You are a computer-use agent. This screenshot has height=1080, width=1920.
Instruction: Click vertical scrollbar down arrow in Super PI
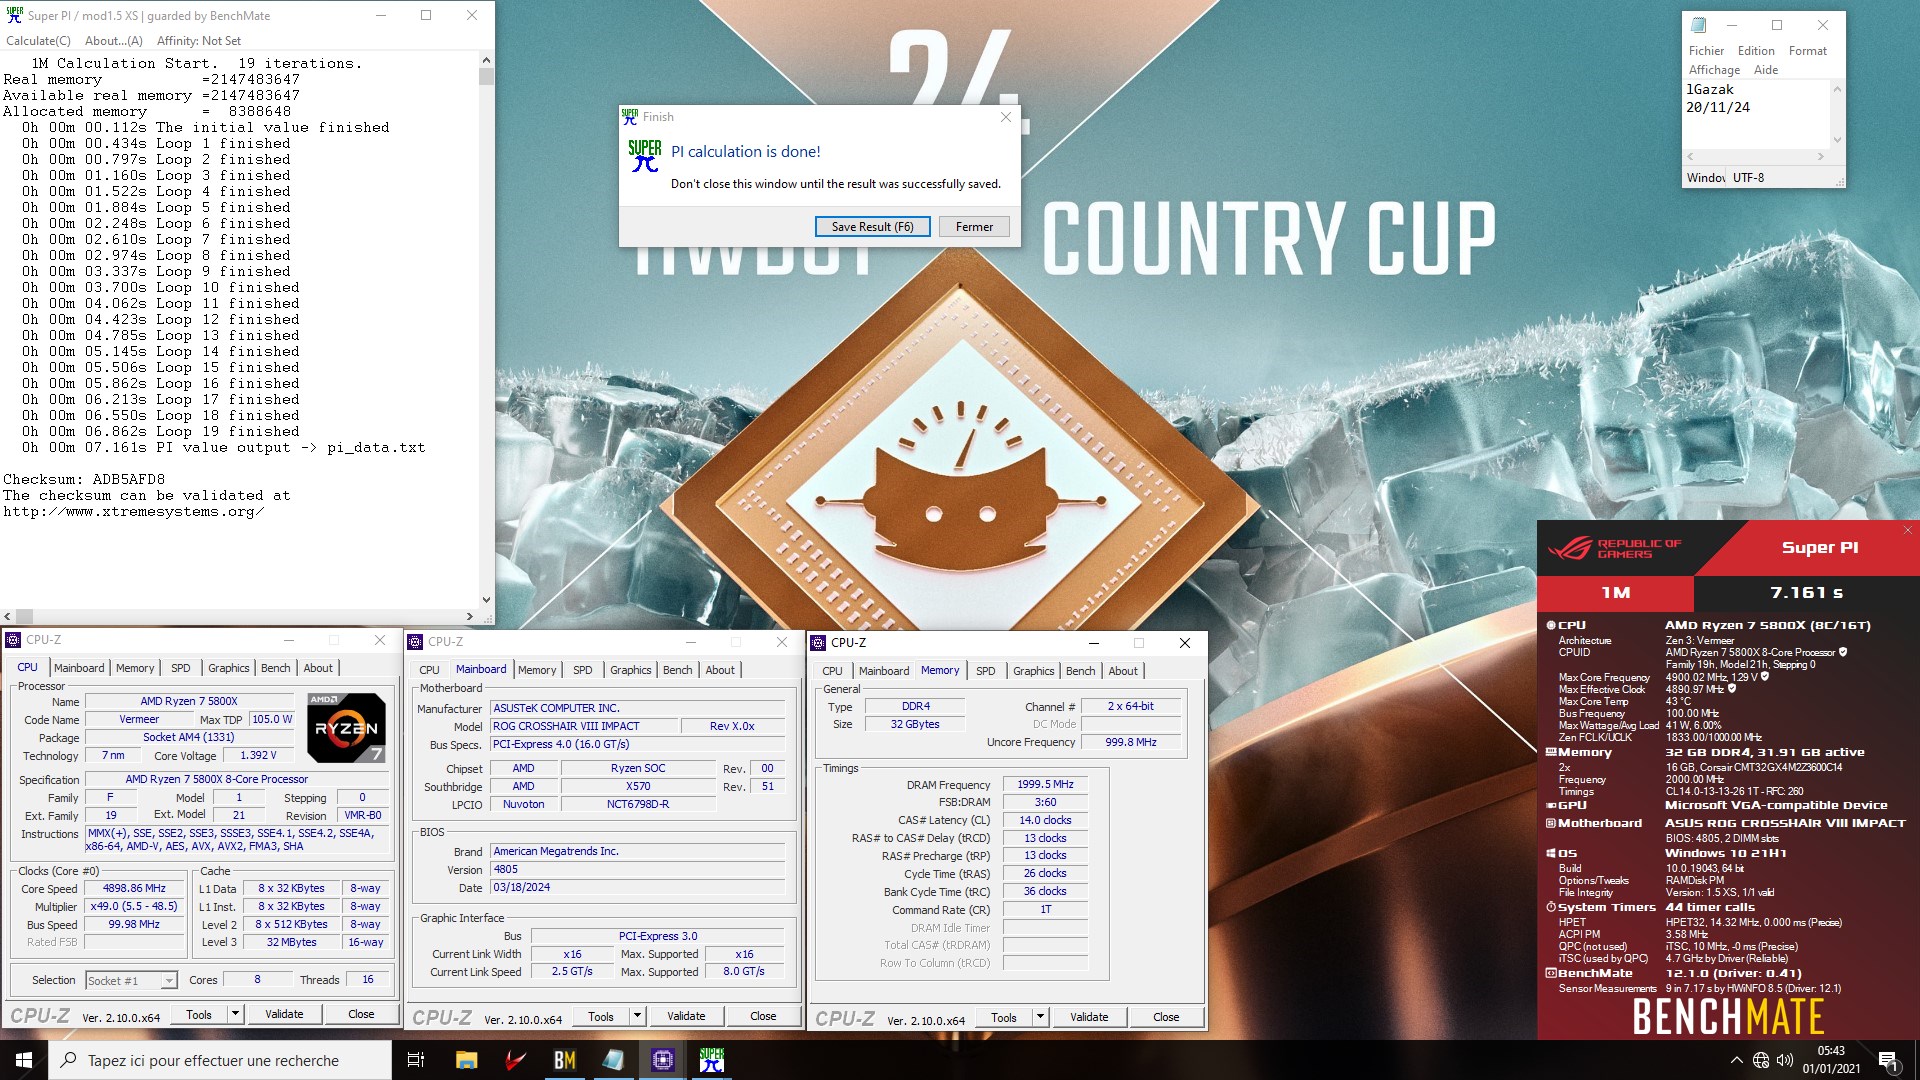pyautogui.click(x=486, y=600)
